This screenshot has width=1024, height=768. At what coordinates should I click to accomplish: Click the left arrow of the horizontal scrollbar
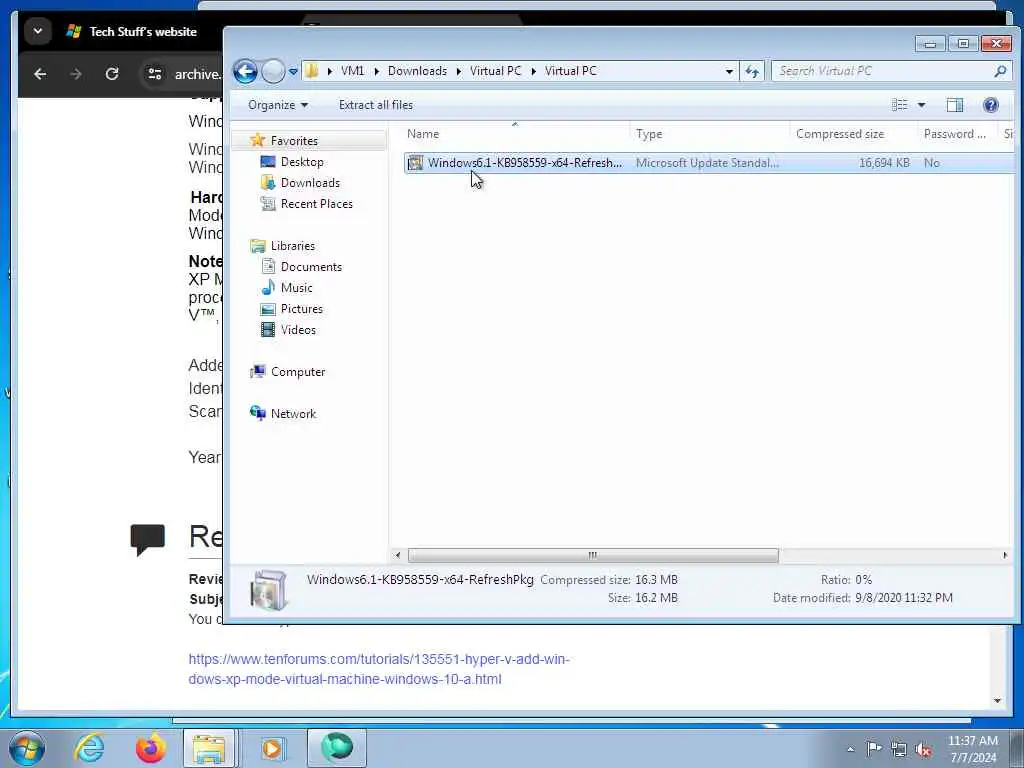pos(398,555)
